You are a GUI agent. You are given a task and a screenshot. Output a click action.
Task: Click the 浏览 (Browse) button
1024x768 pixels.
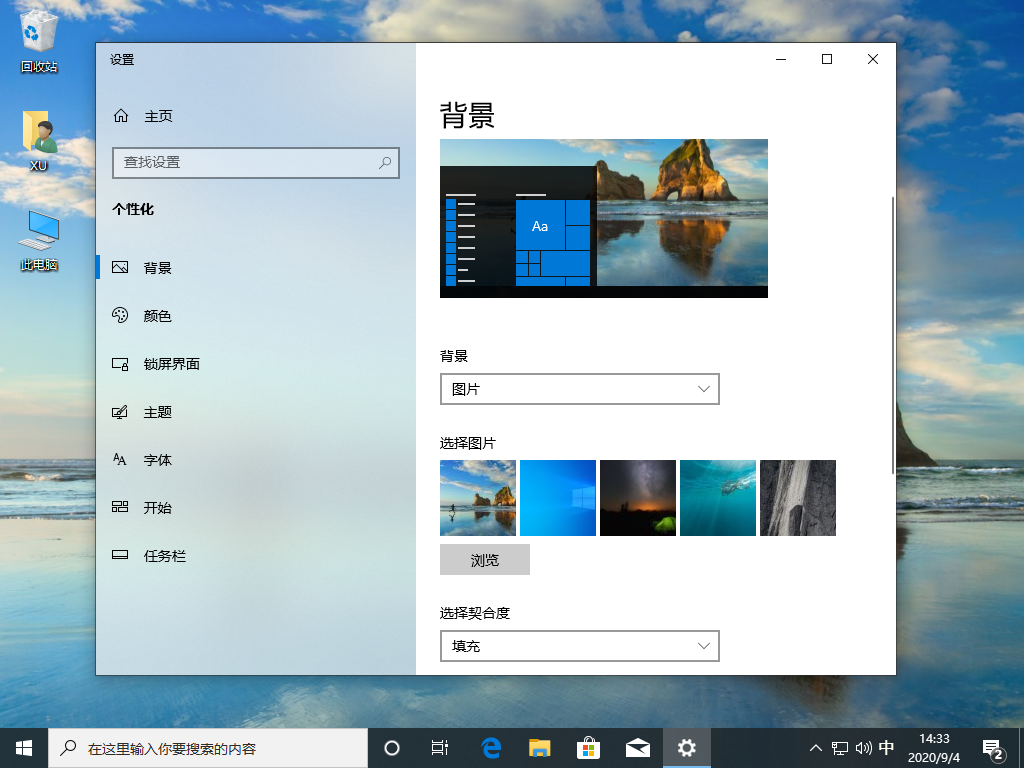pyautogui.click(x=484, y=559)
